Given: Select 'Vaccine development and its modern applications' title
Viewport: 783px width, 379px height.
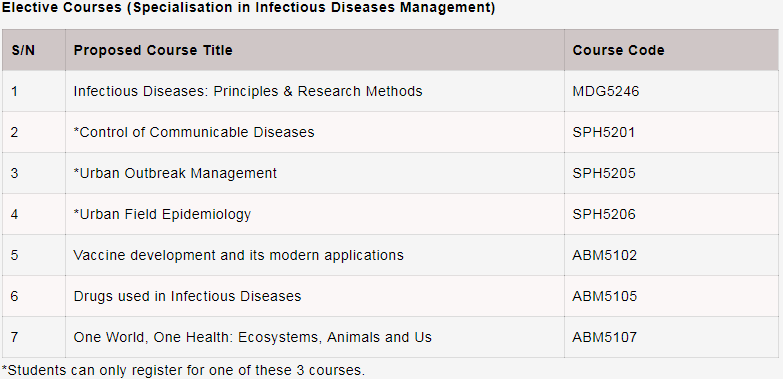Looking at the screenshot, I should pos(238,255).
